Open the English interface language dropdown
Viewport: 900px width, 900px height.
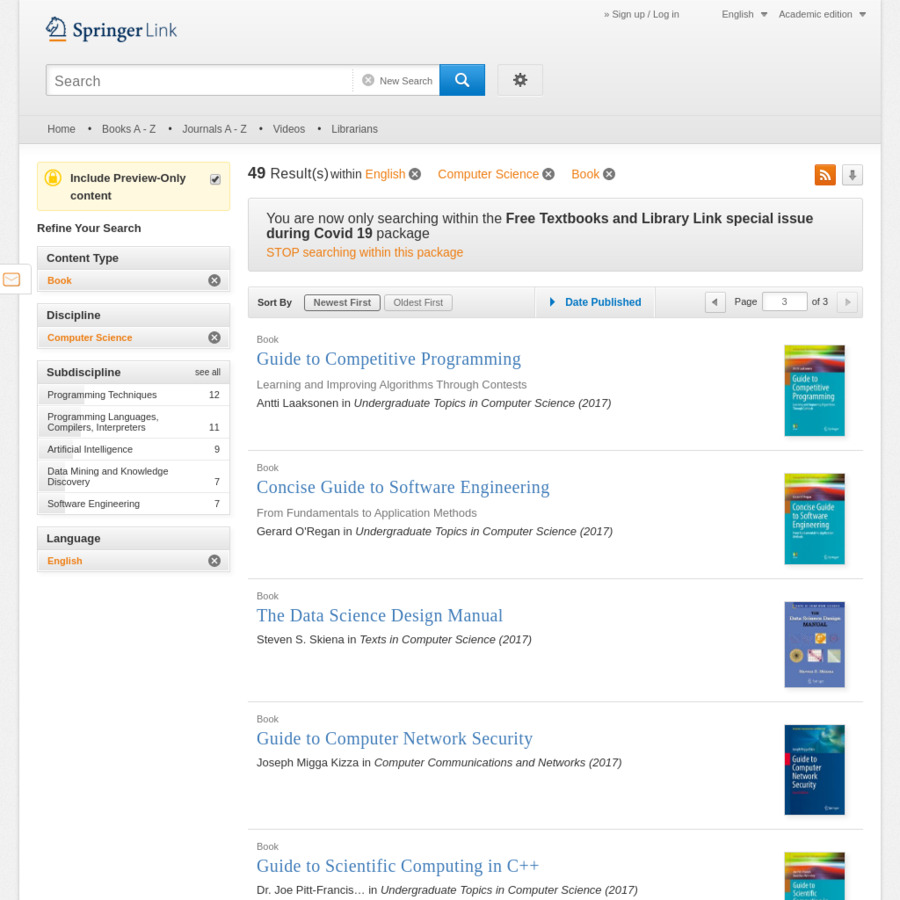(x=744, y=14)
